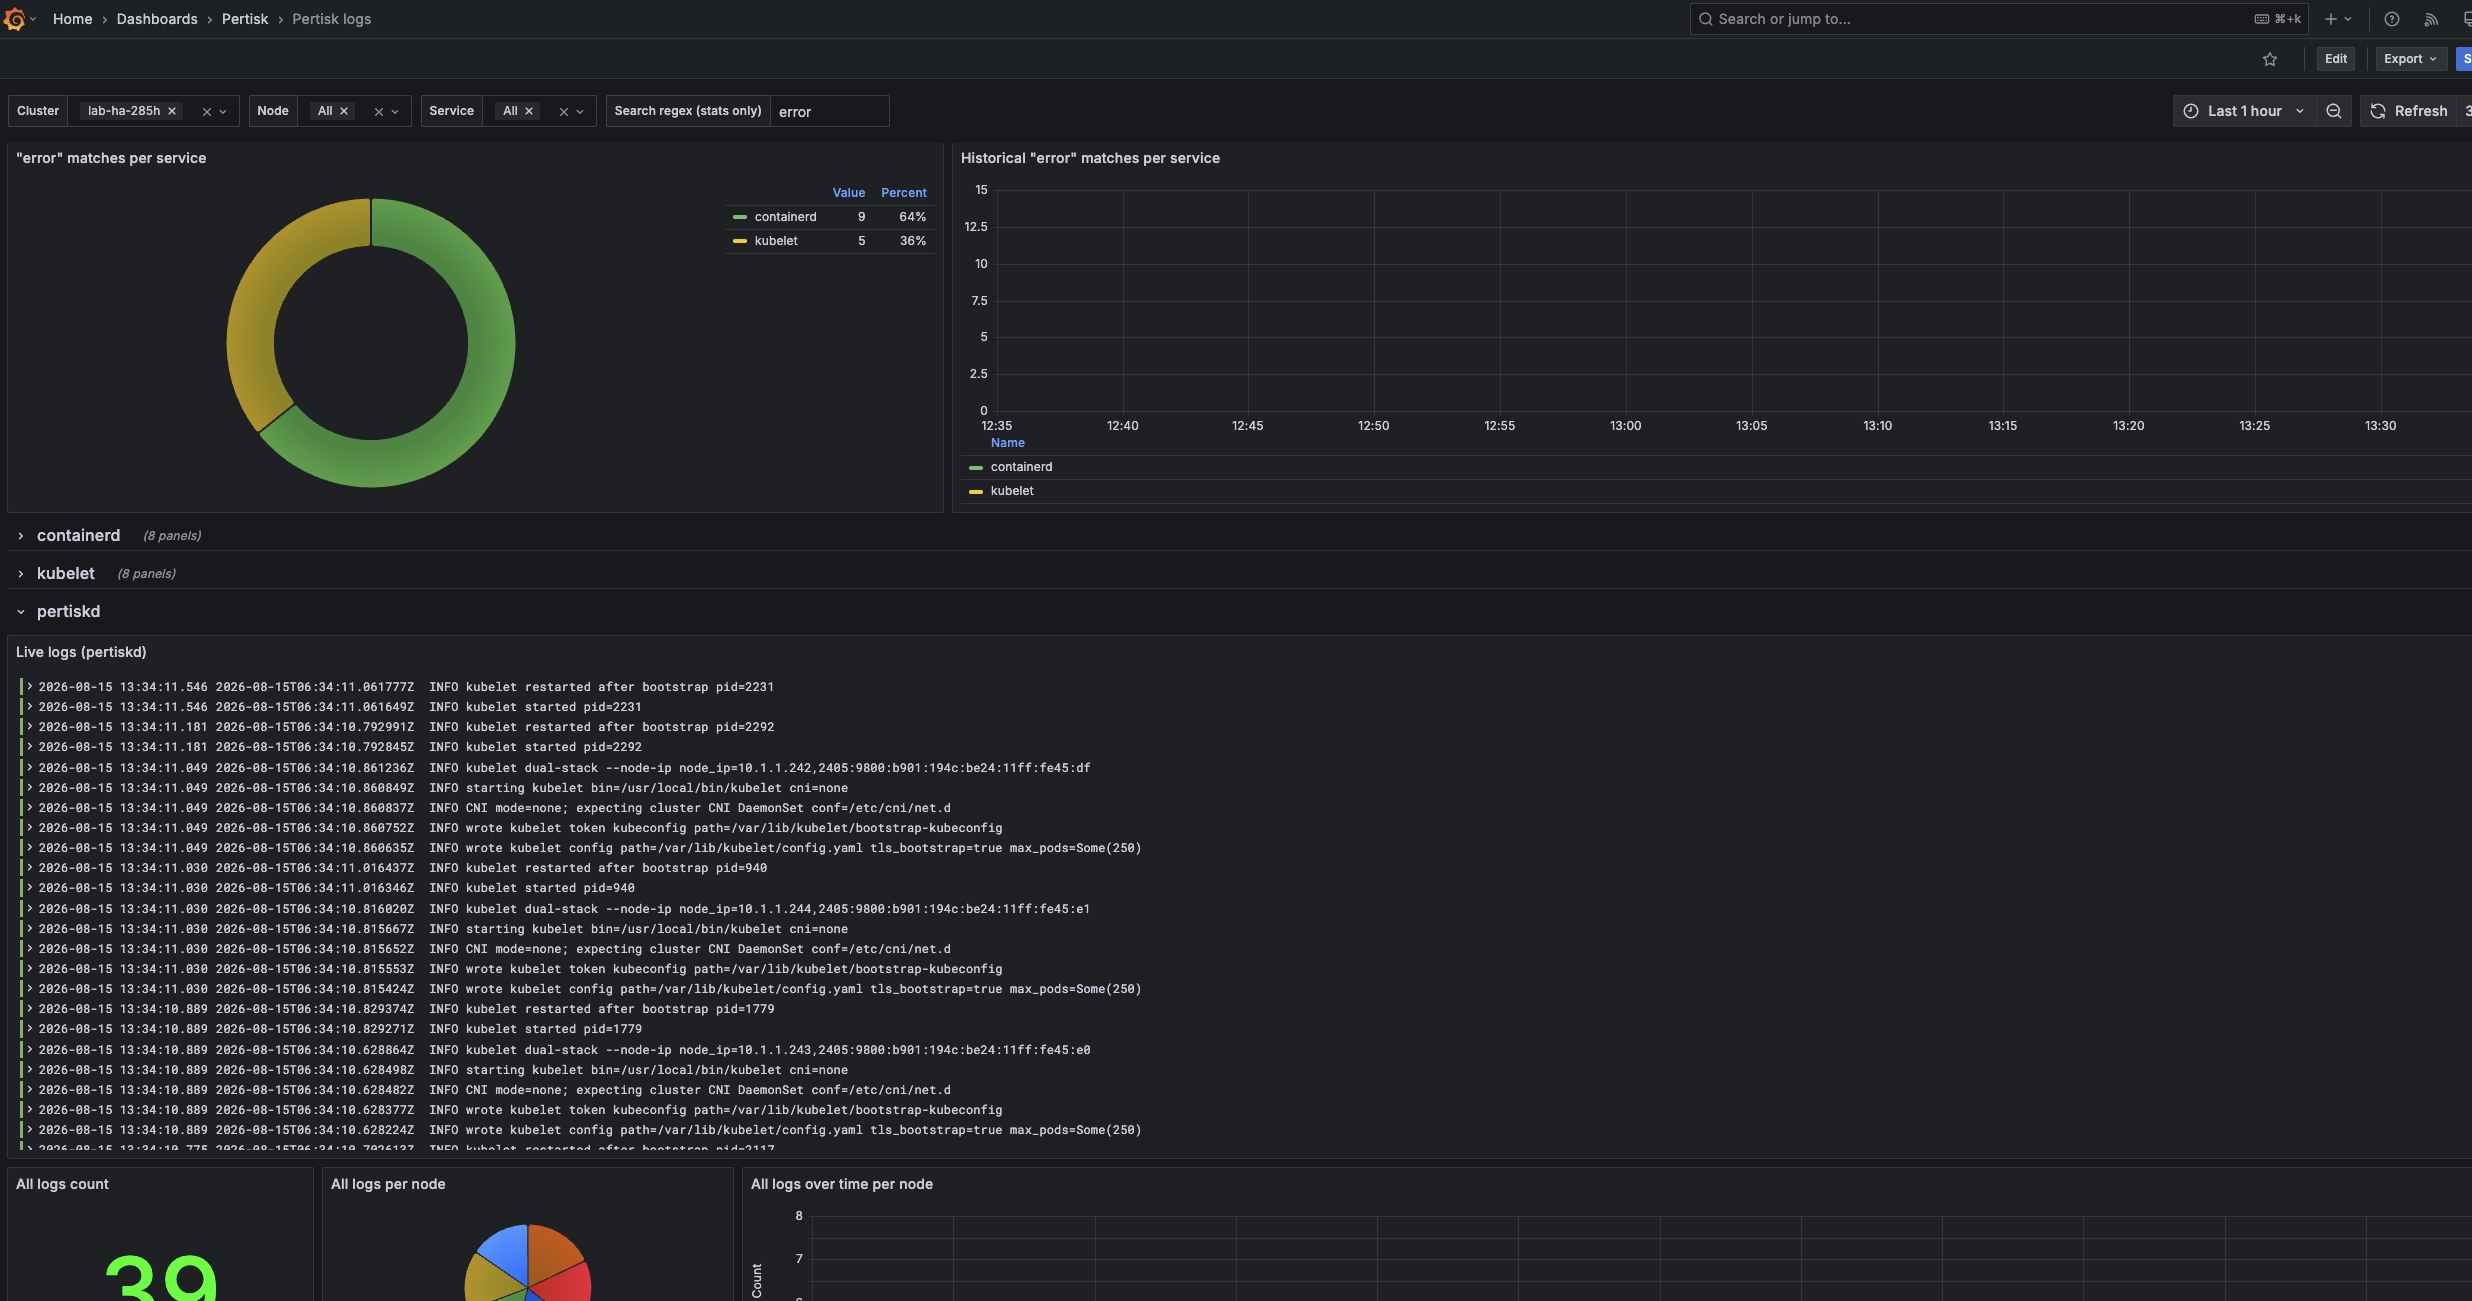This screenshot has width=2472, height=1301.
Task: Remove the lab-ha-285h cluster chip
Action: [x=172, y=111]
